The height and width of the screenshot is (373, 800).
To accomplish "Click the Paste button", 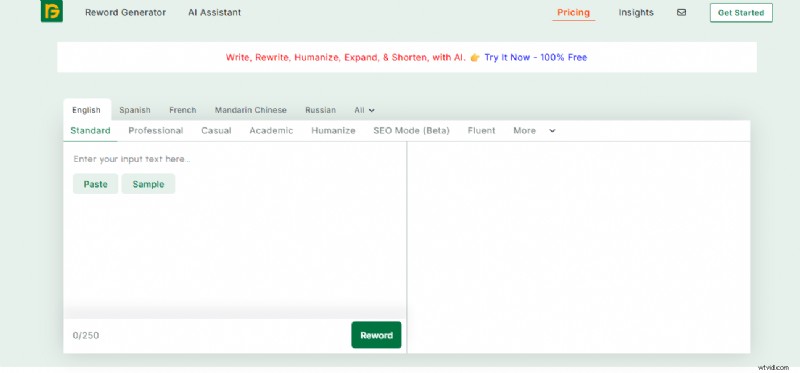I will (95, 184).
